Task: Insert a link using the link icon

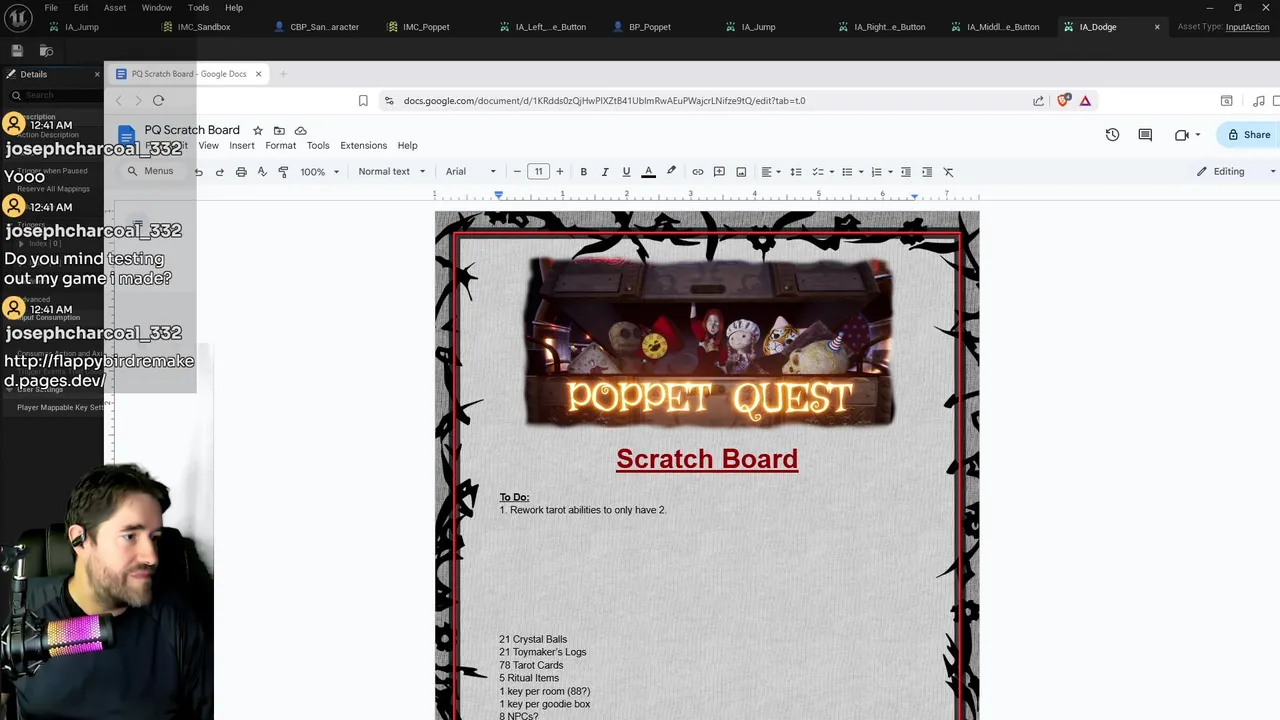Action: 698,172
